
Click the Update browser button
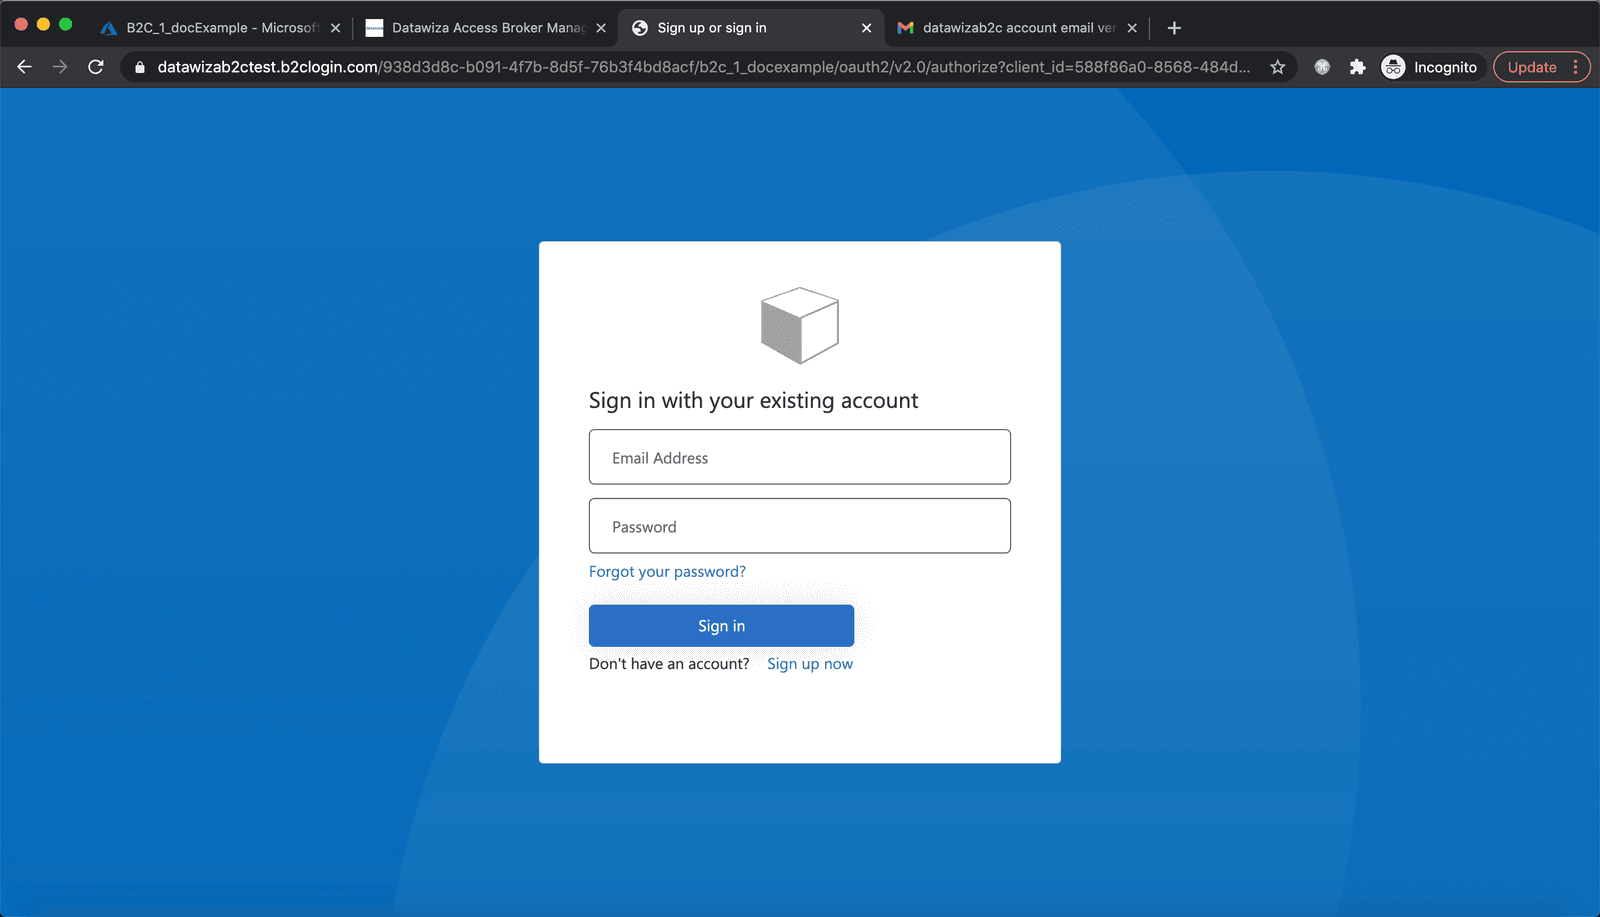coord(1531,67)
